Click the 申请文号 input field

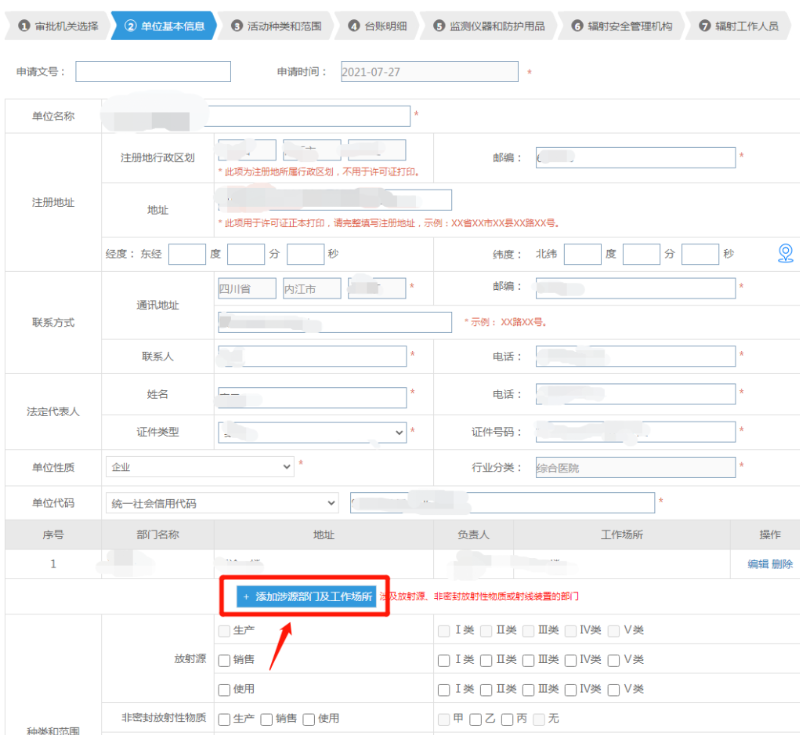tap(153, 72)
